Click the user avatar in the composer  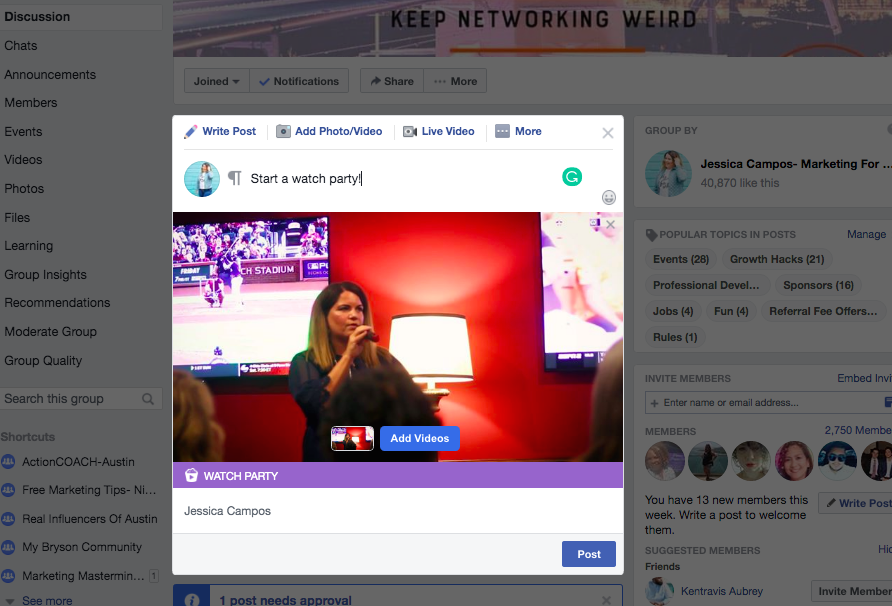202,179
